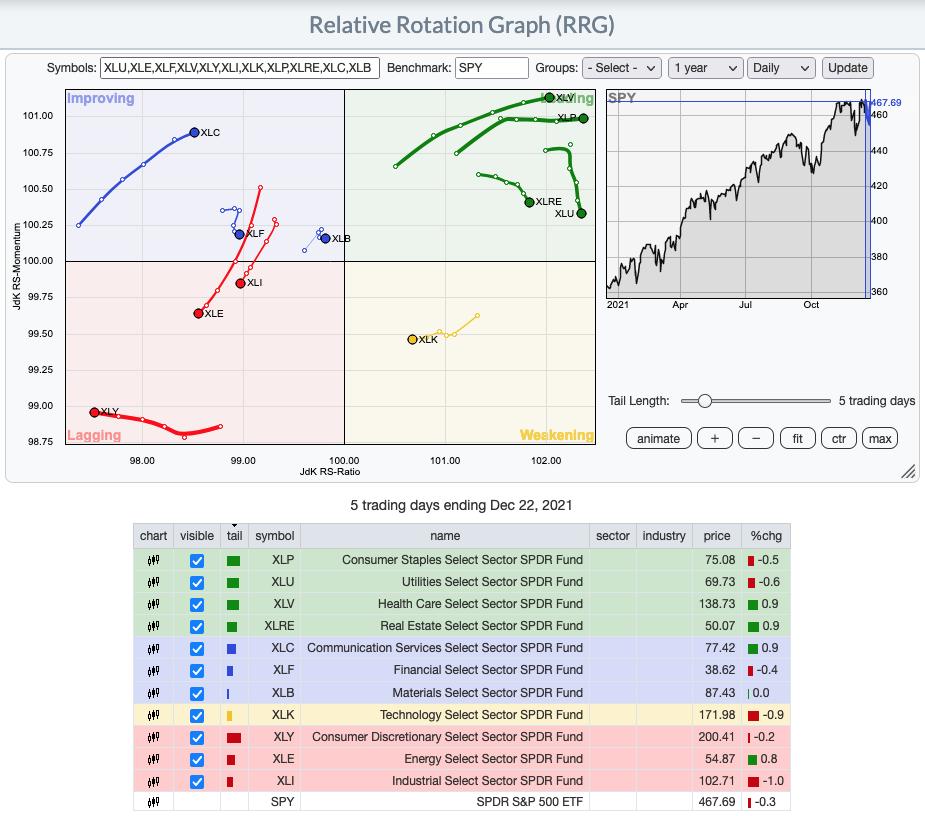Open chart icon for XLV row
The height and width of the screenshot is (816, 925).
click(x=153, y=604)
